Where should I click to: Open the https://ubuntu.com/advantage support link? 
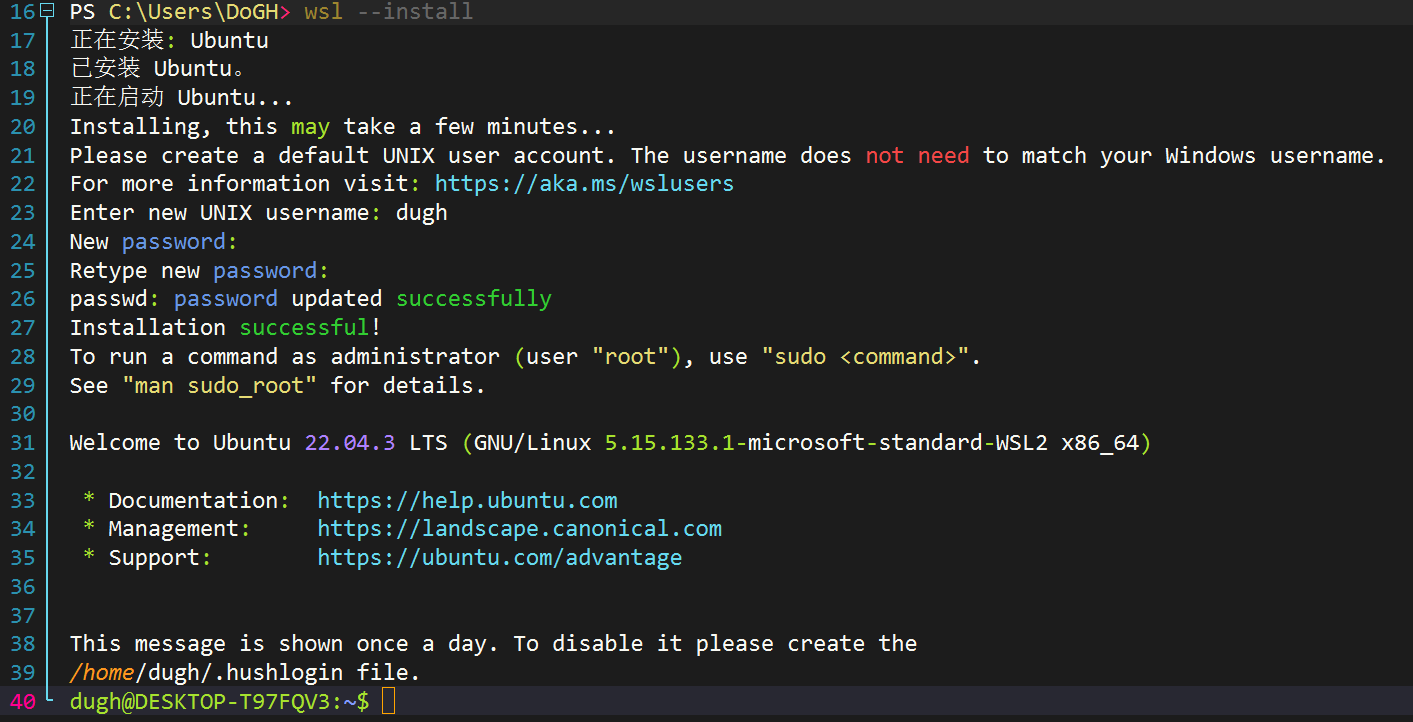(500, 558)
